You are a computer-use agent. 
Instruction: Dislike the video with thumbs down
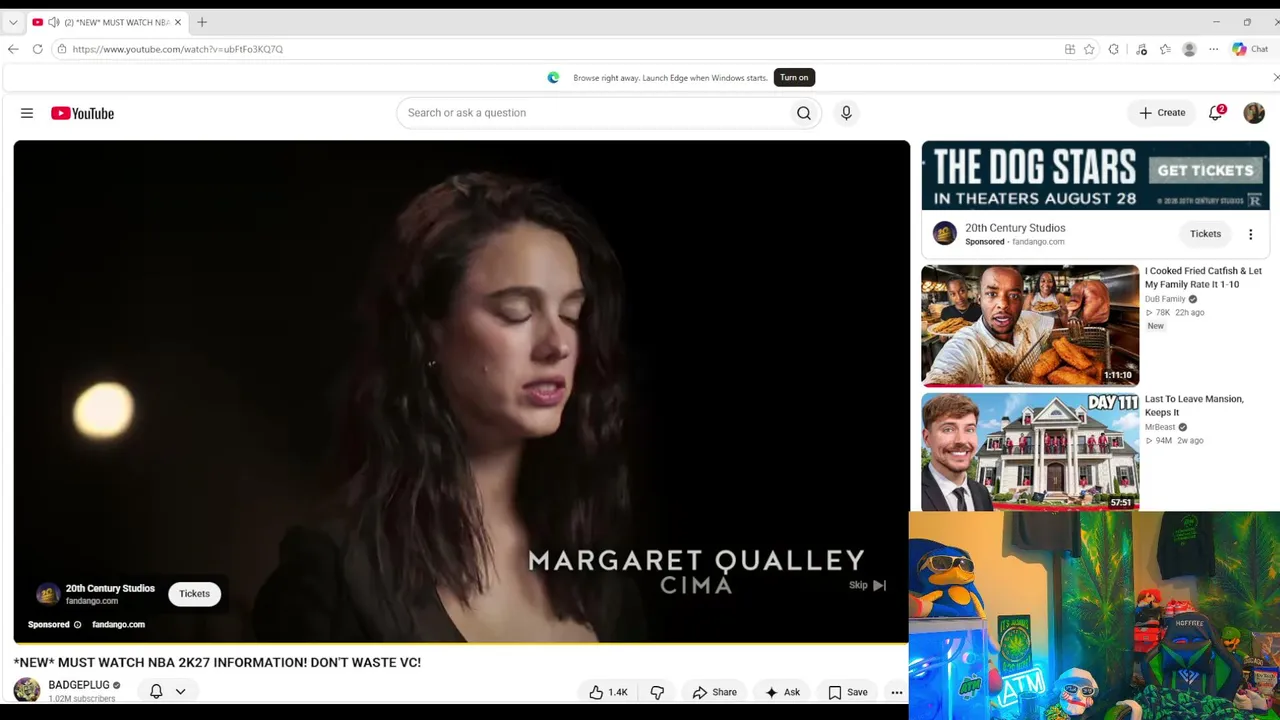coord(657,692)
